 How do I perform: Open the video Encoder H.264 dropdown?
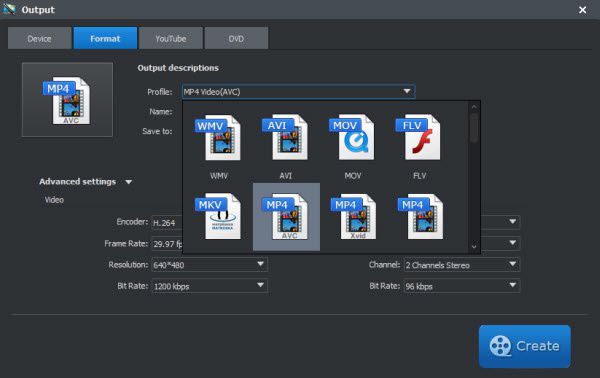pos(167,223)
